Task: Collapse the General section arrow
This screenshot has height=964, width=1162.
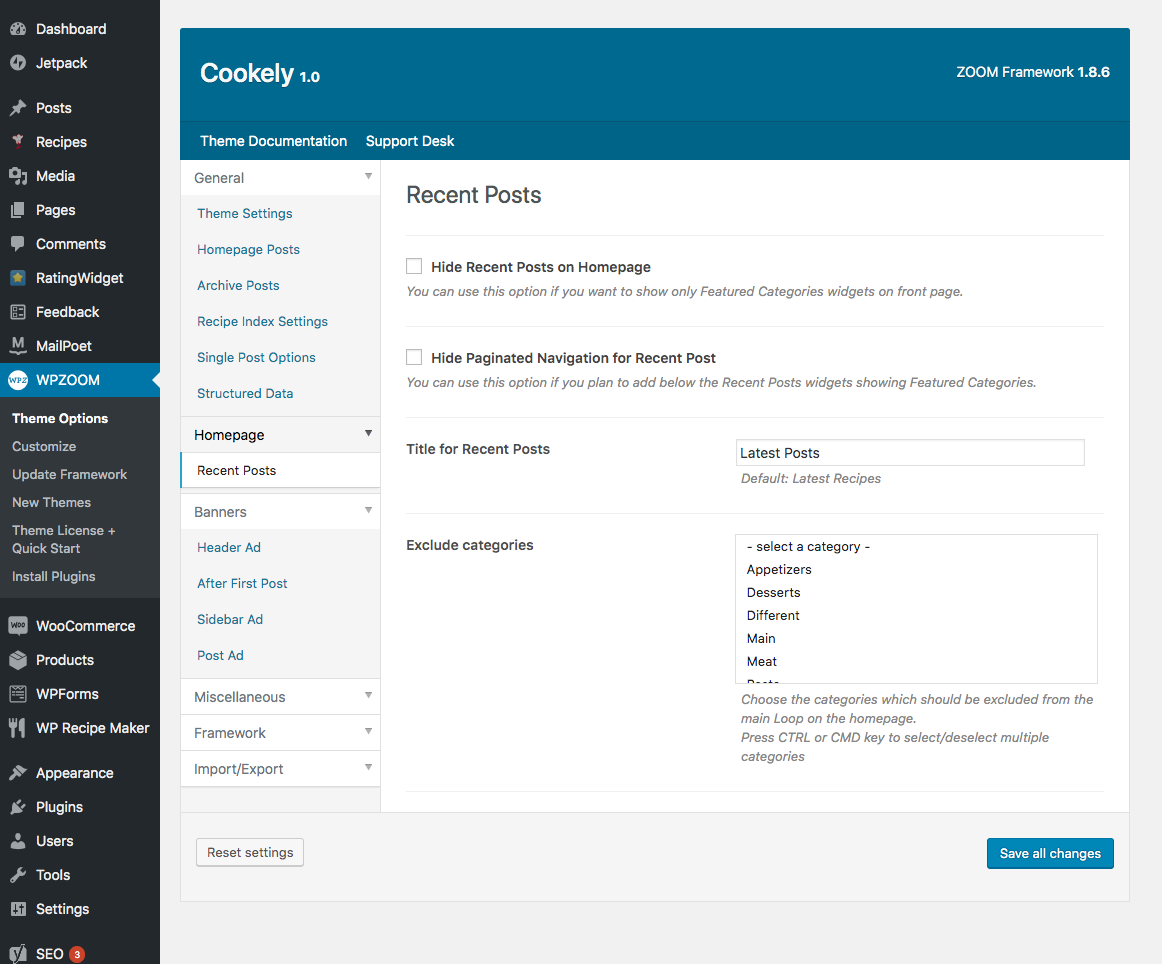Action: (x=368, y=176)
